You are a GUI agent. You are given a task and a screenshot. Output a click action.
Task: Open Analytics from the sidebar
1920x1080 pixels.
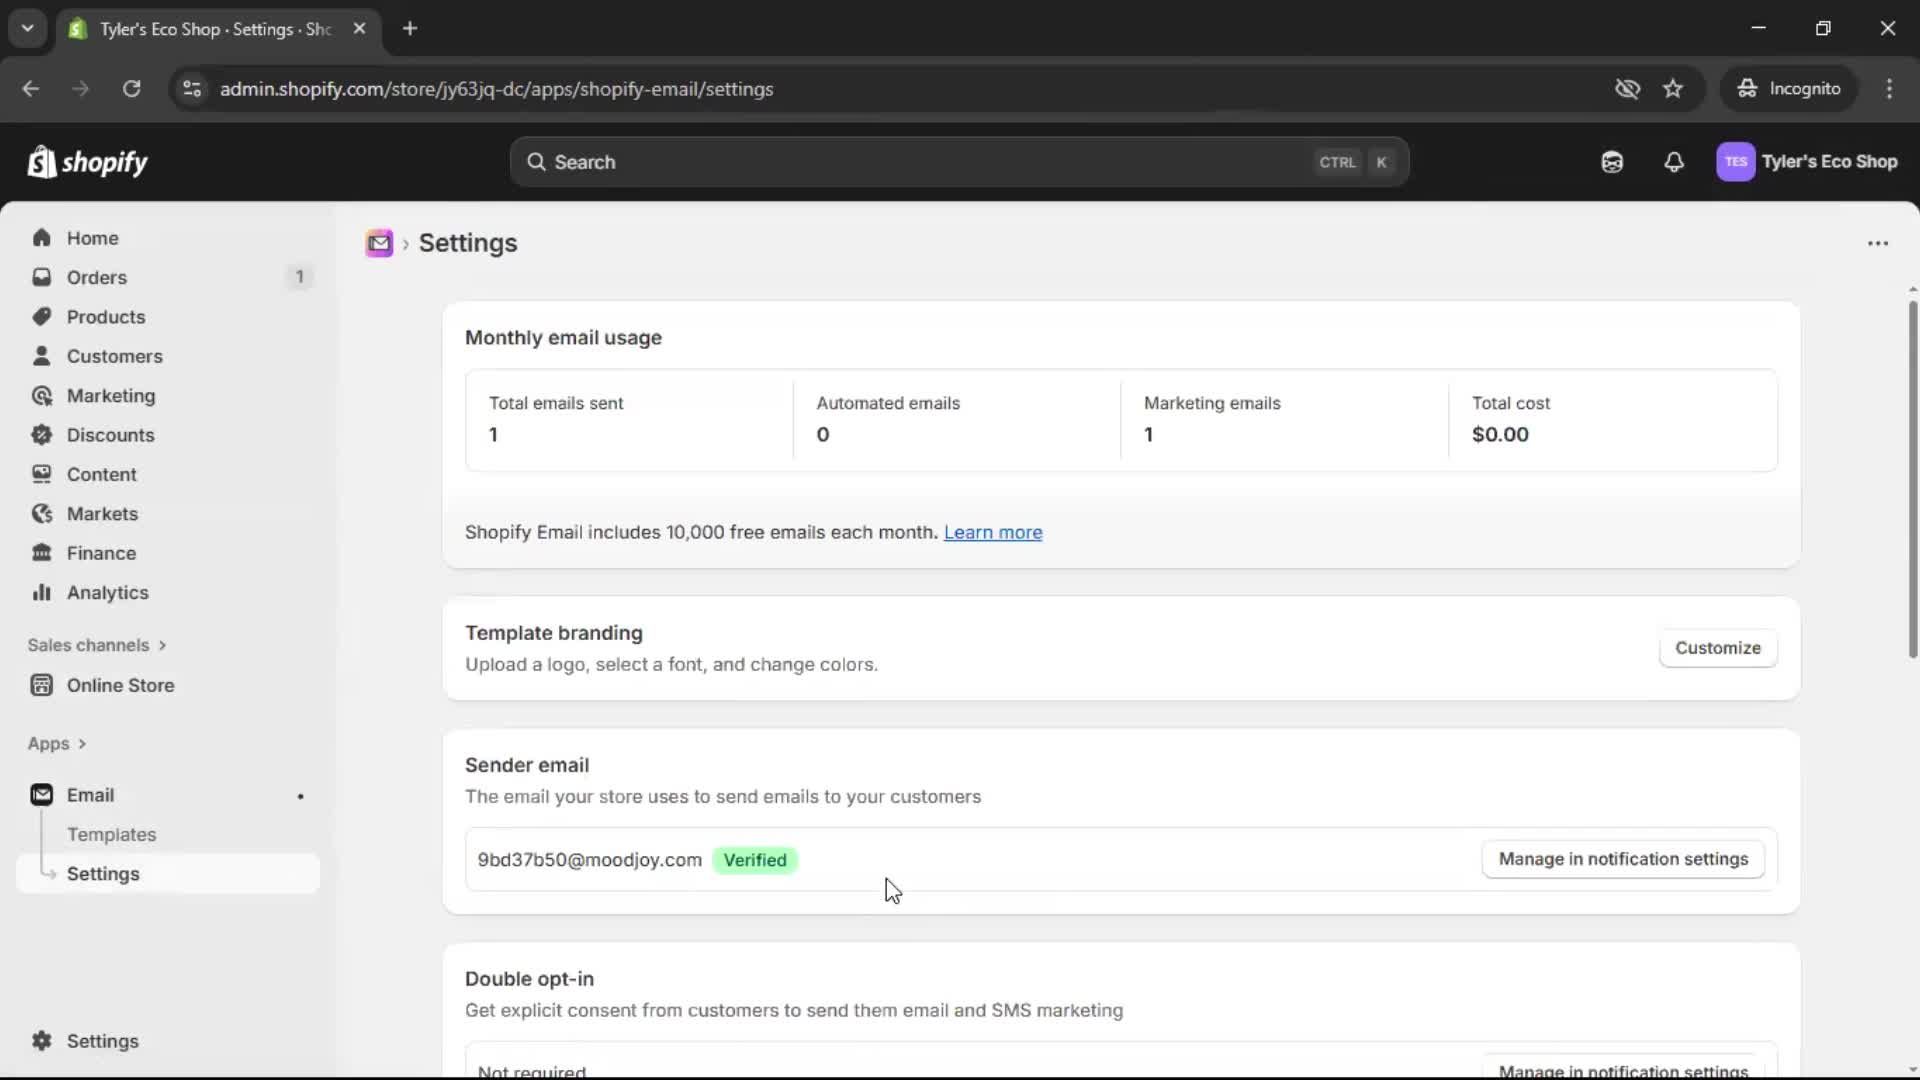pyautogui.click(x=107, y=593)
